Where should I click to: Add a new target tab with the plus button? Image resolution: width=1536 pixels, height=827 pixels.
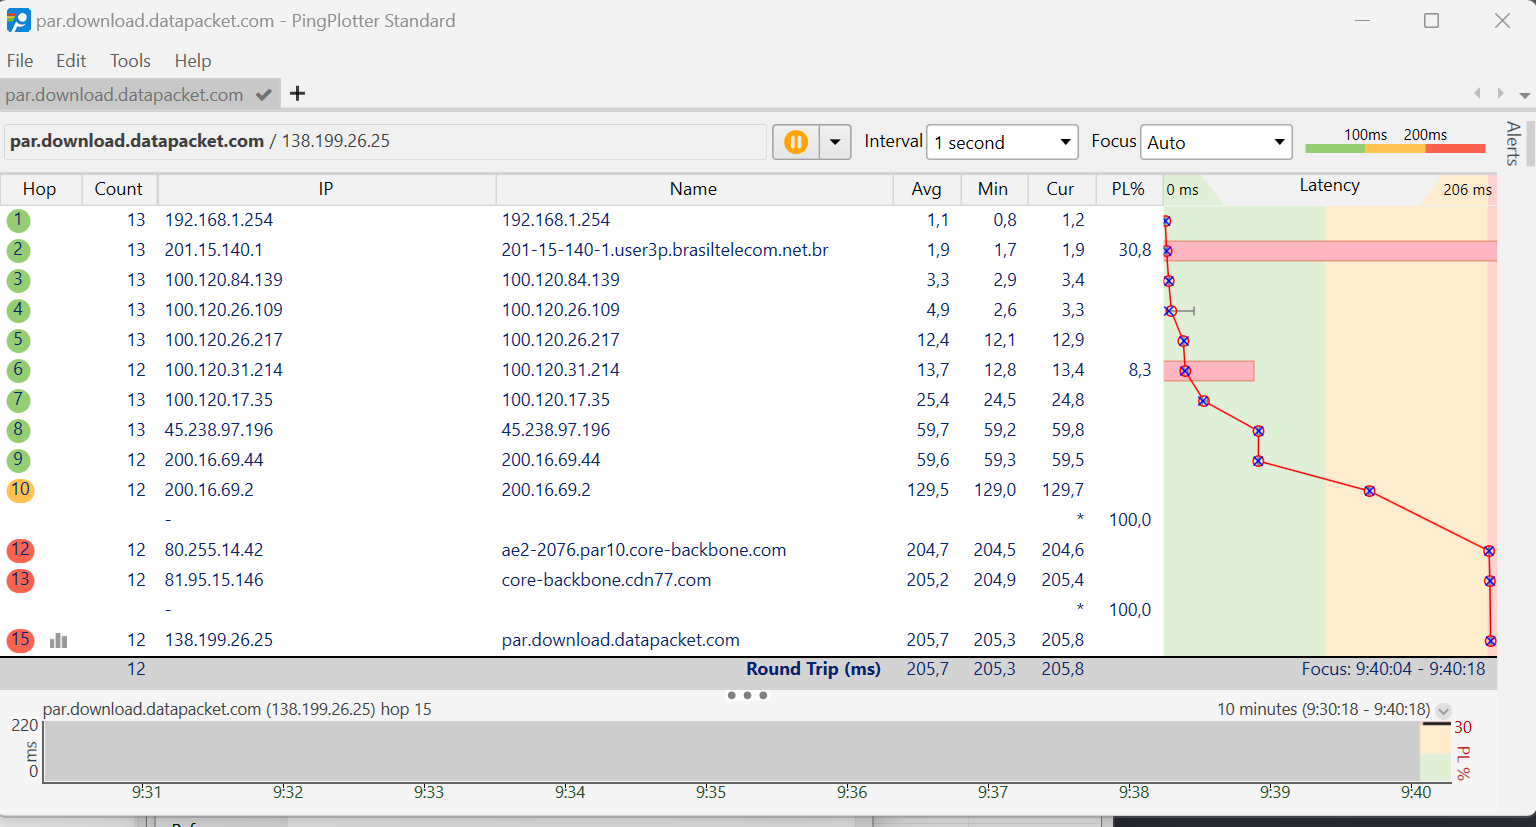tap(297, 94)
